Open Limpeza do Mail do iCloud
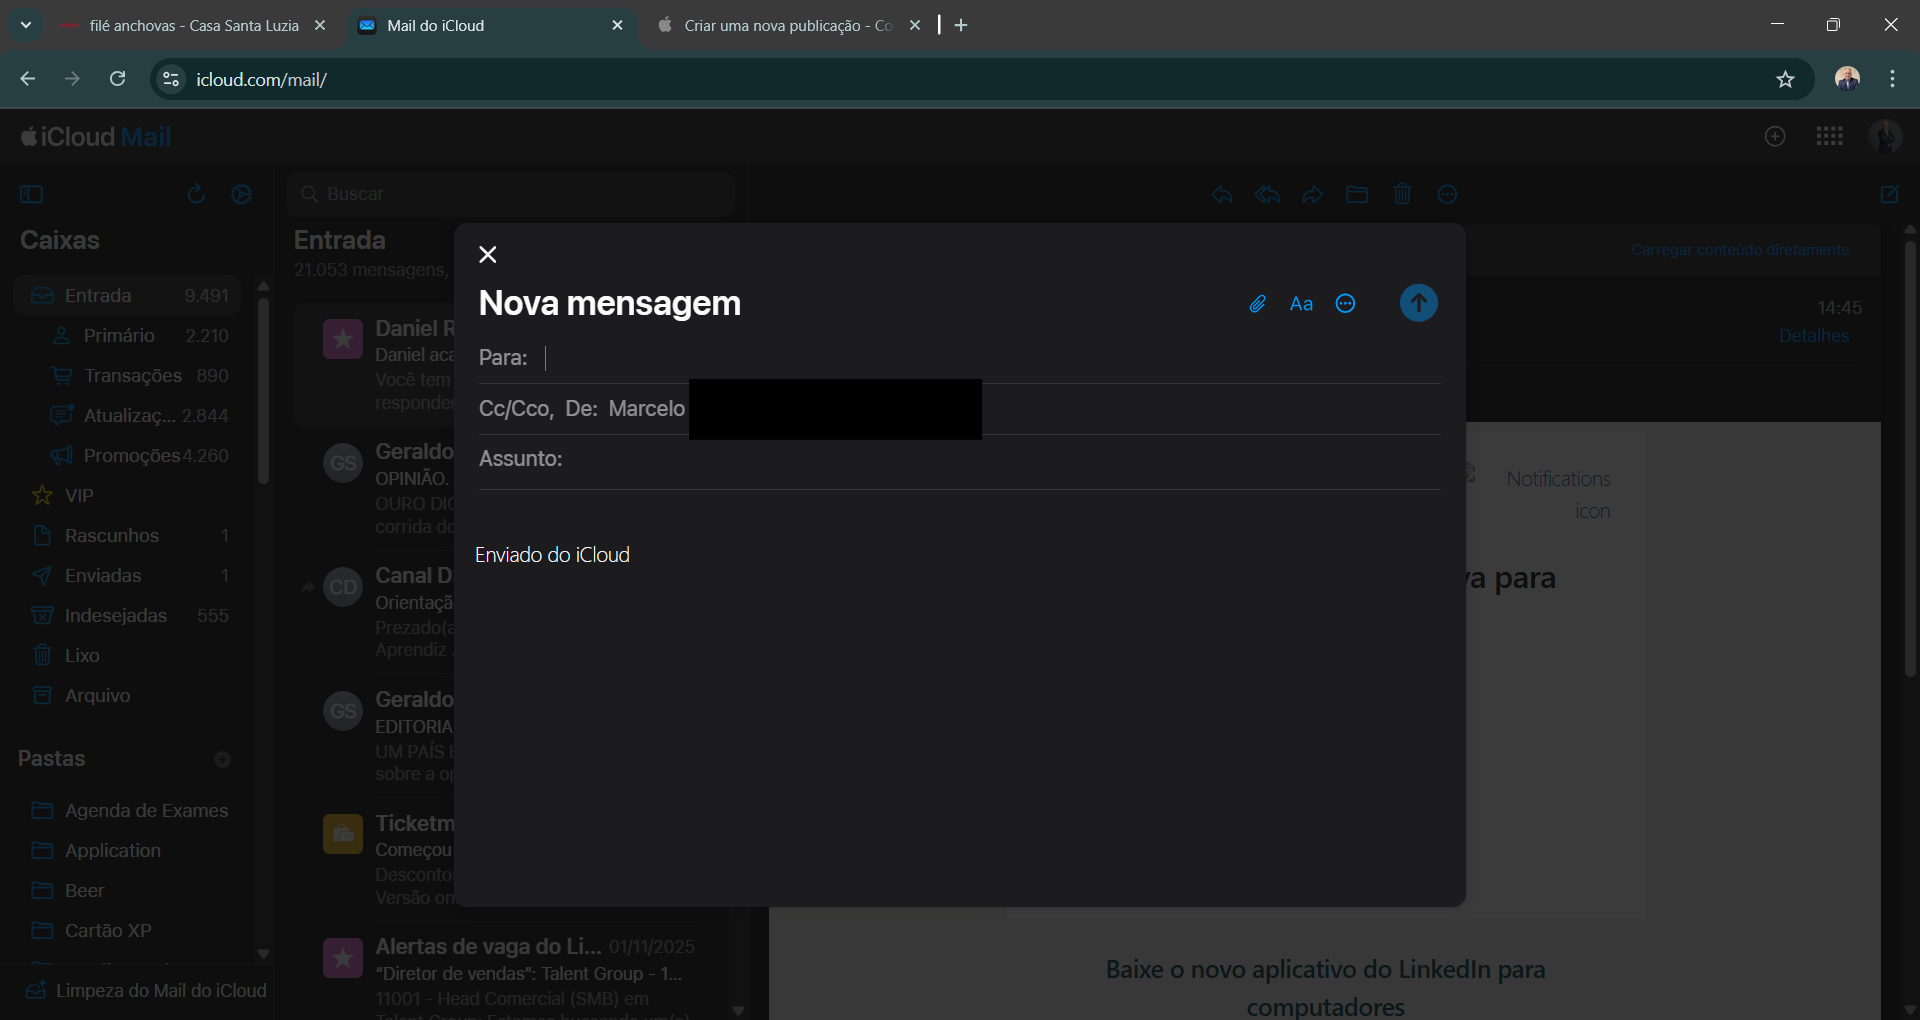This screenshot has width=1920, height=1020. 146,991
